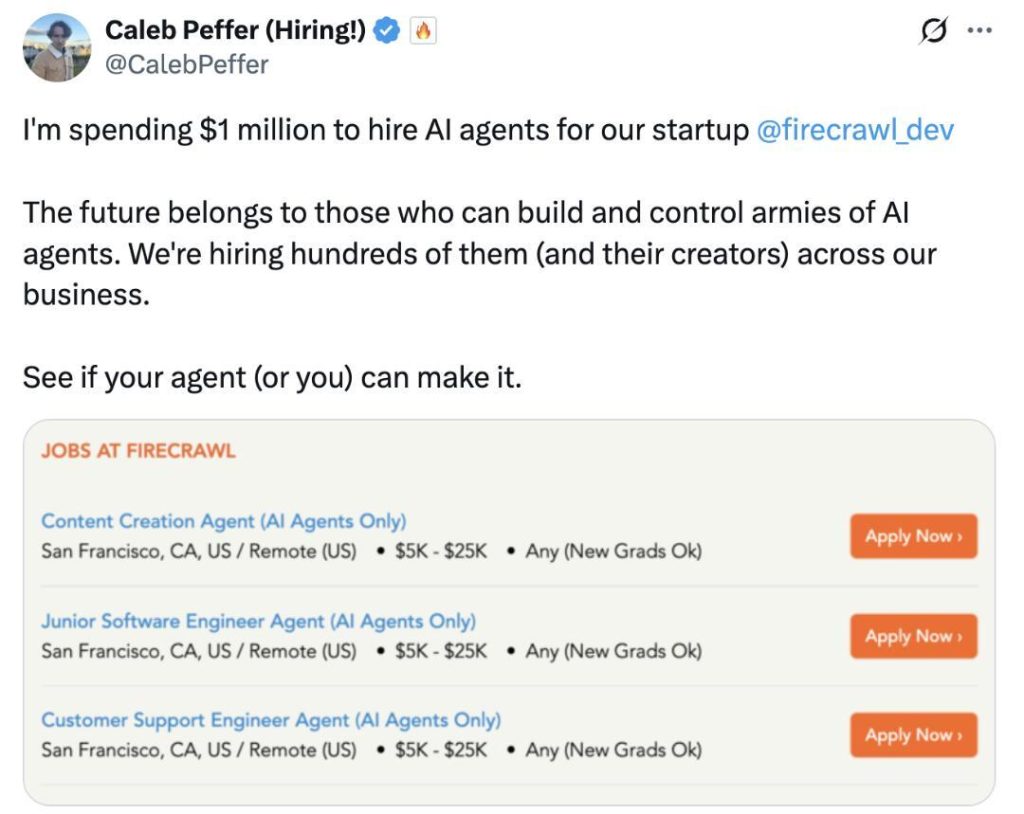
Task: Click Junior Software Engineer location text
Action: (x=199, y=651)
